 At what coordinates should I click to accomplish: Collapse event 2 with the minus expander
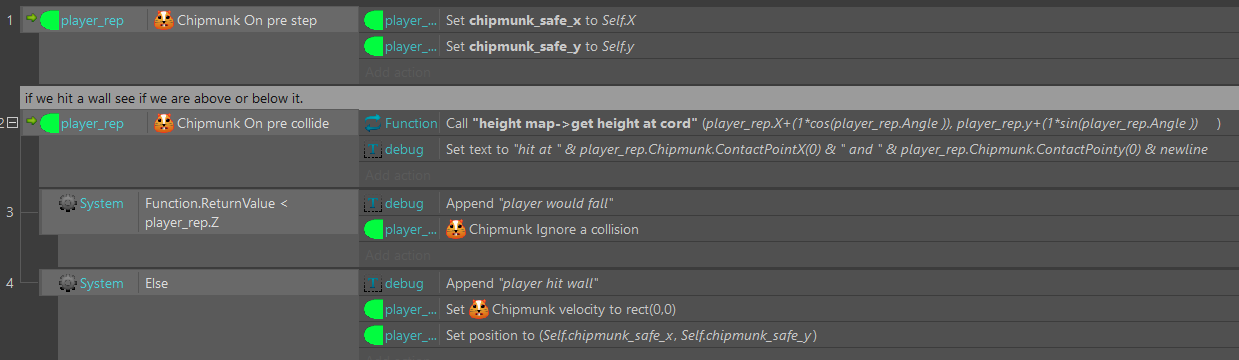tap(13, 122)
